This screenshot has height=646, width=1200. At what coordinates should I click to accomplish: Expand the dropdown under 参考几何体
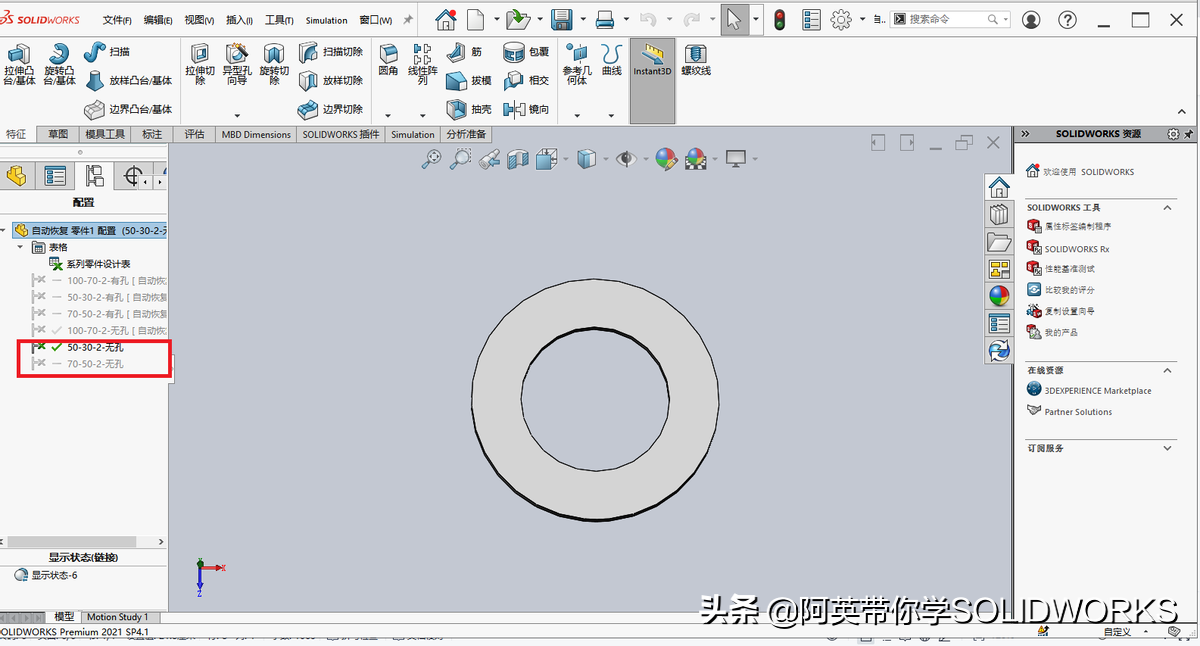tap(577, 116)
